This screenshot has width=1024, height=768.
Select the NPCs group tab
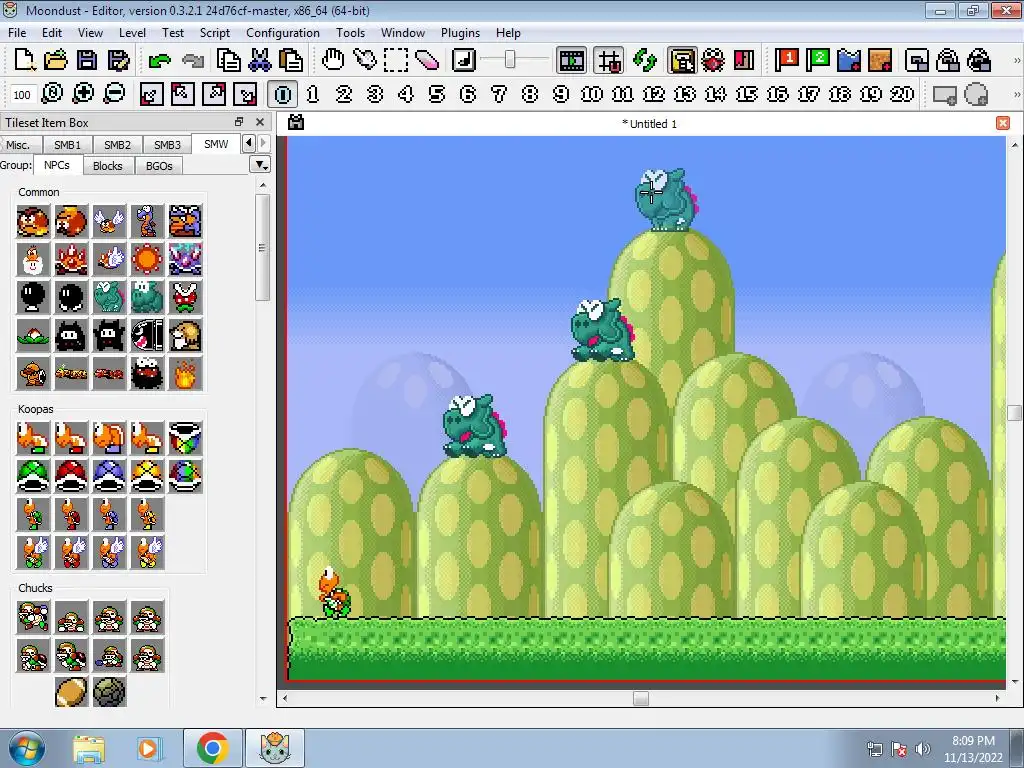(57, 165)
